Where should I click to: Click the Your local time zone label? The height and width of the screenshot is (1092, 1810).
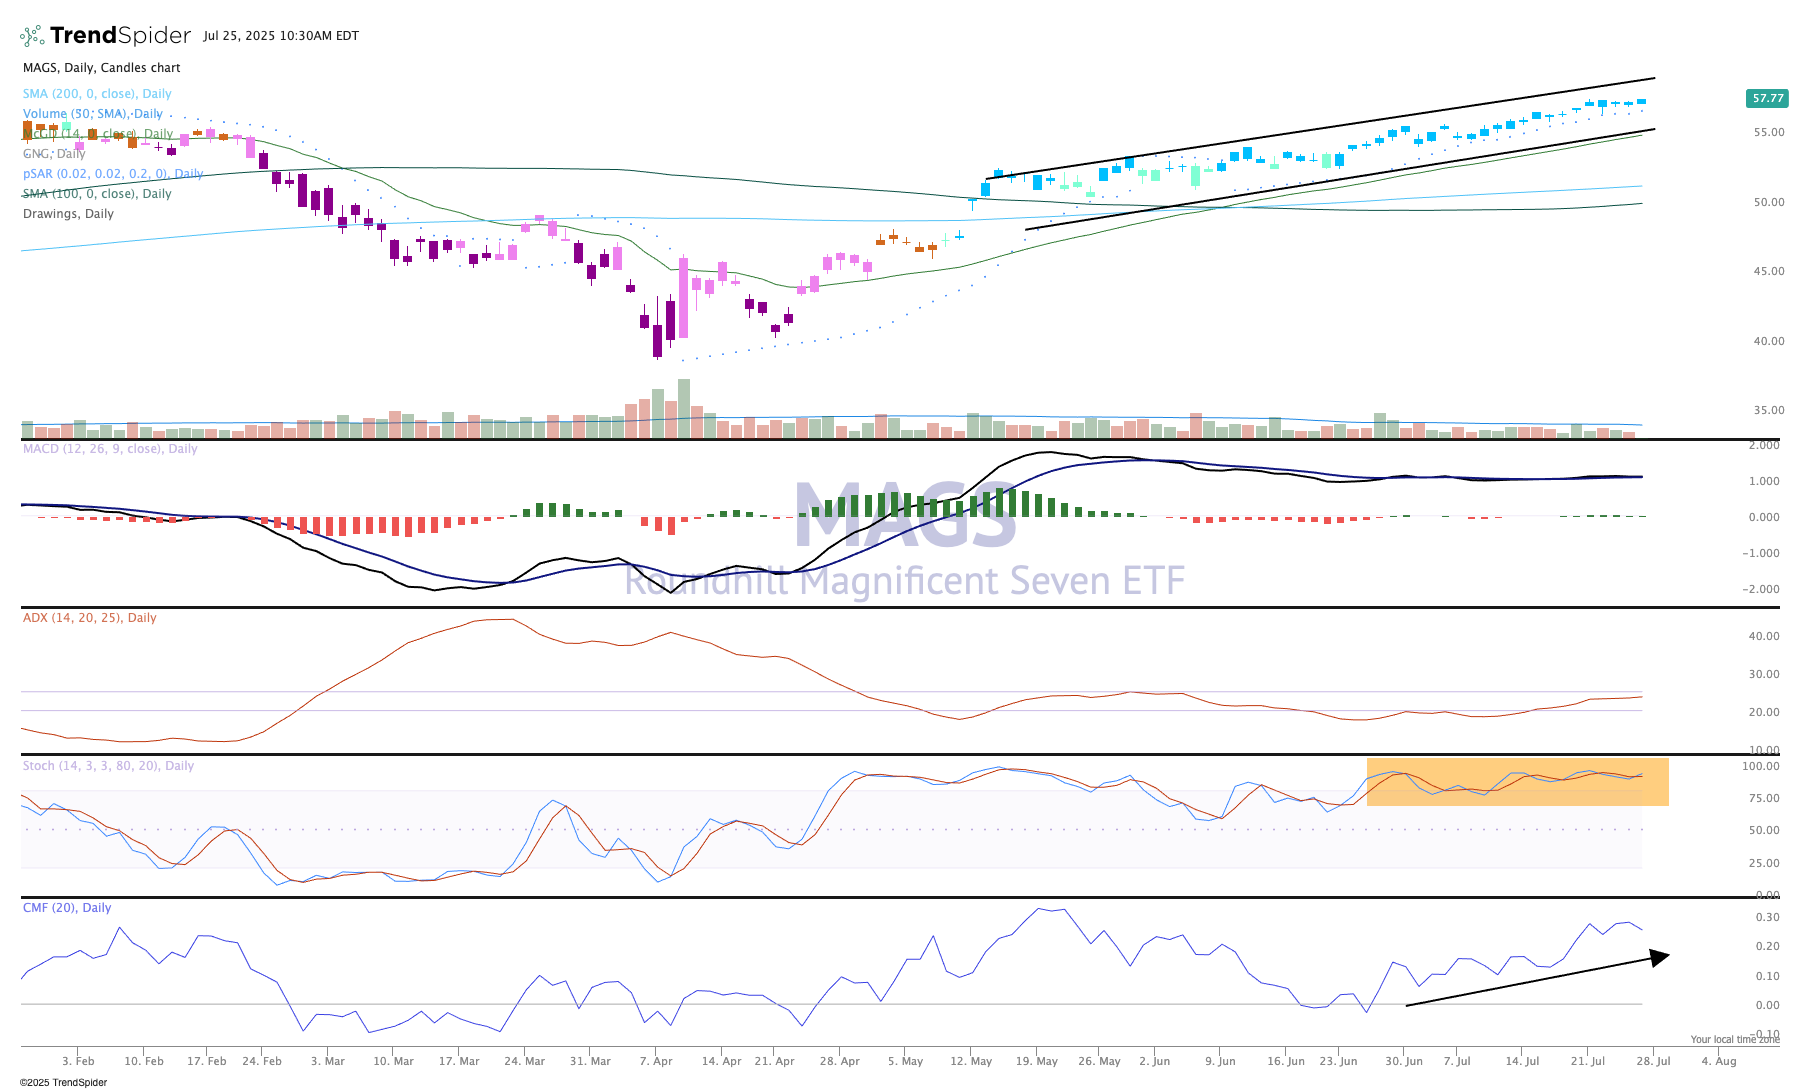1735,1040
